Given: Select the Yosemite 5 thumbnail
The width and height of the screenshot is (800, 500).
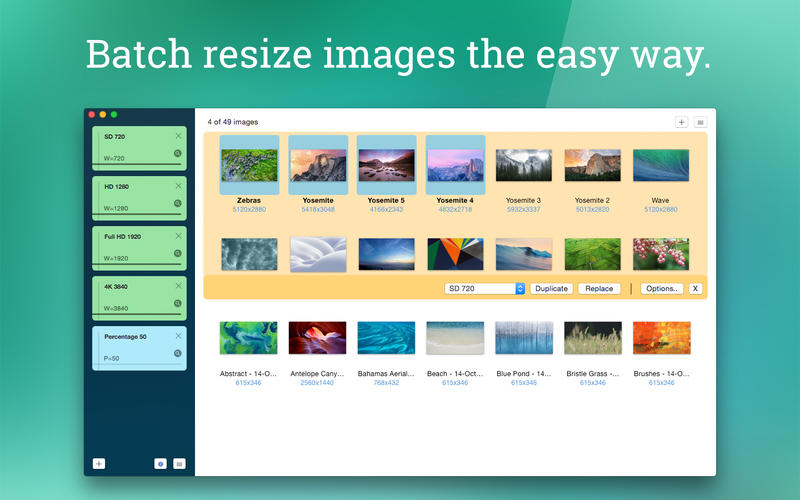Looking at the screenshot, I should 387,165.
